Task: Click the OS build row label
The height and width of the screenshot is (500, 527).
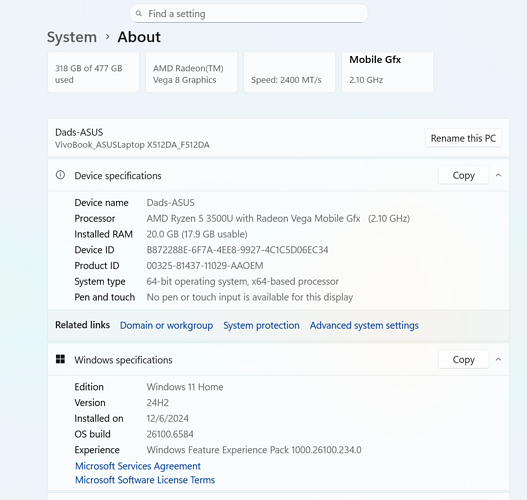Action: point(92,434)
